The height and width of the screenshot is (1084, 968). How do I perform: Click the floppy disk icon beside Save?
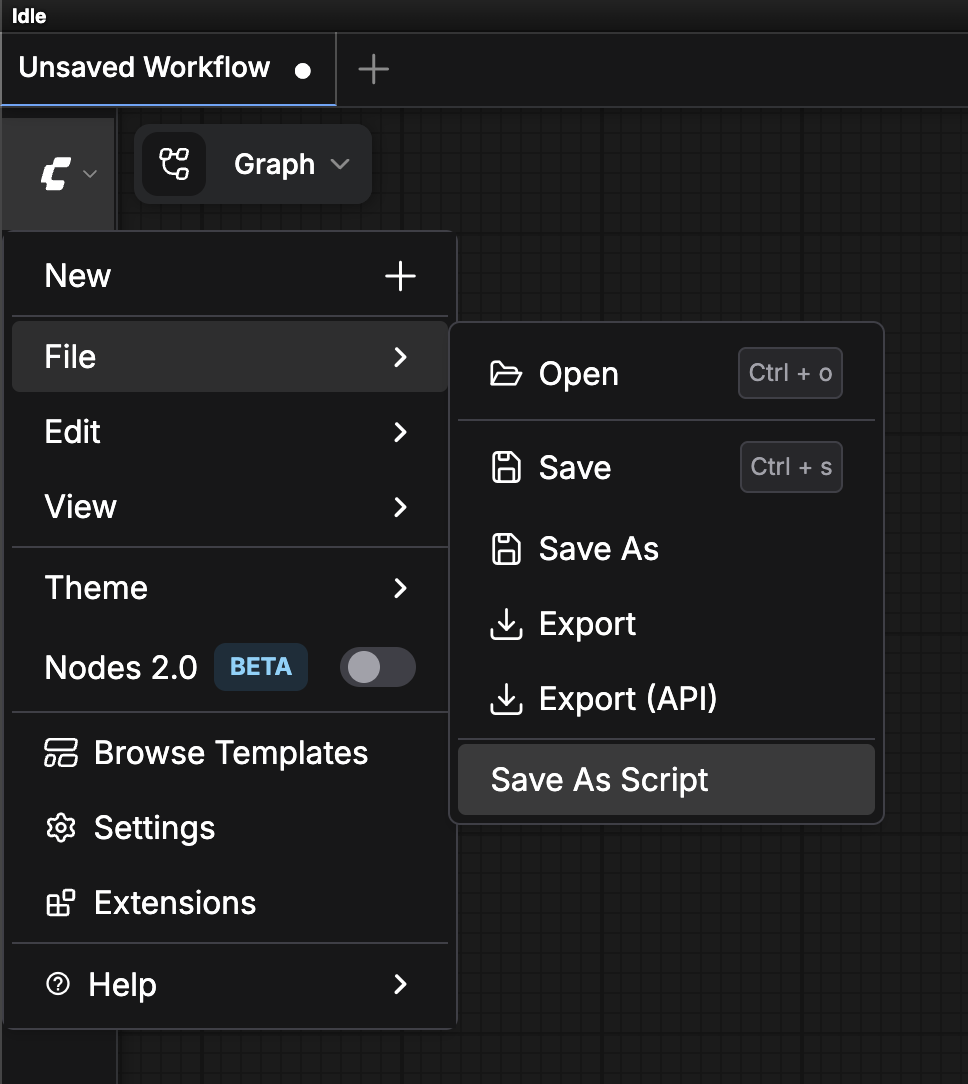point(506,467)
